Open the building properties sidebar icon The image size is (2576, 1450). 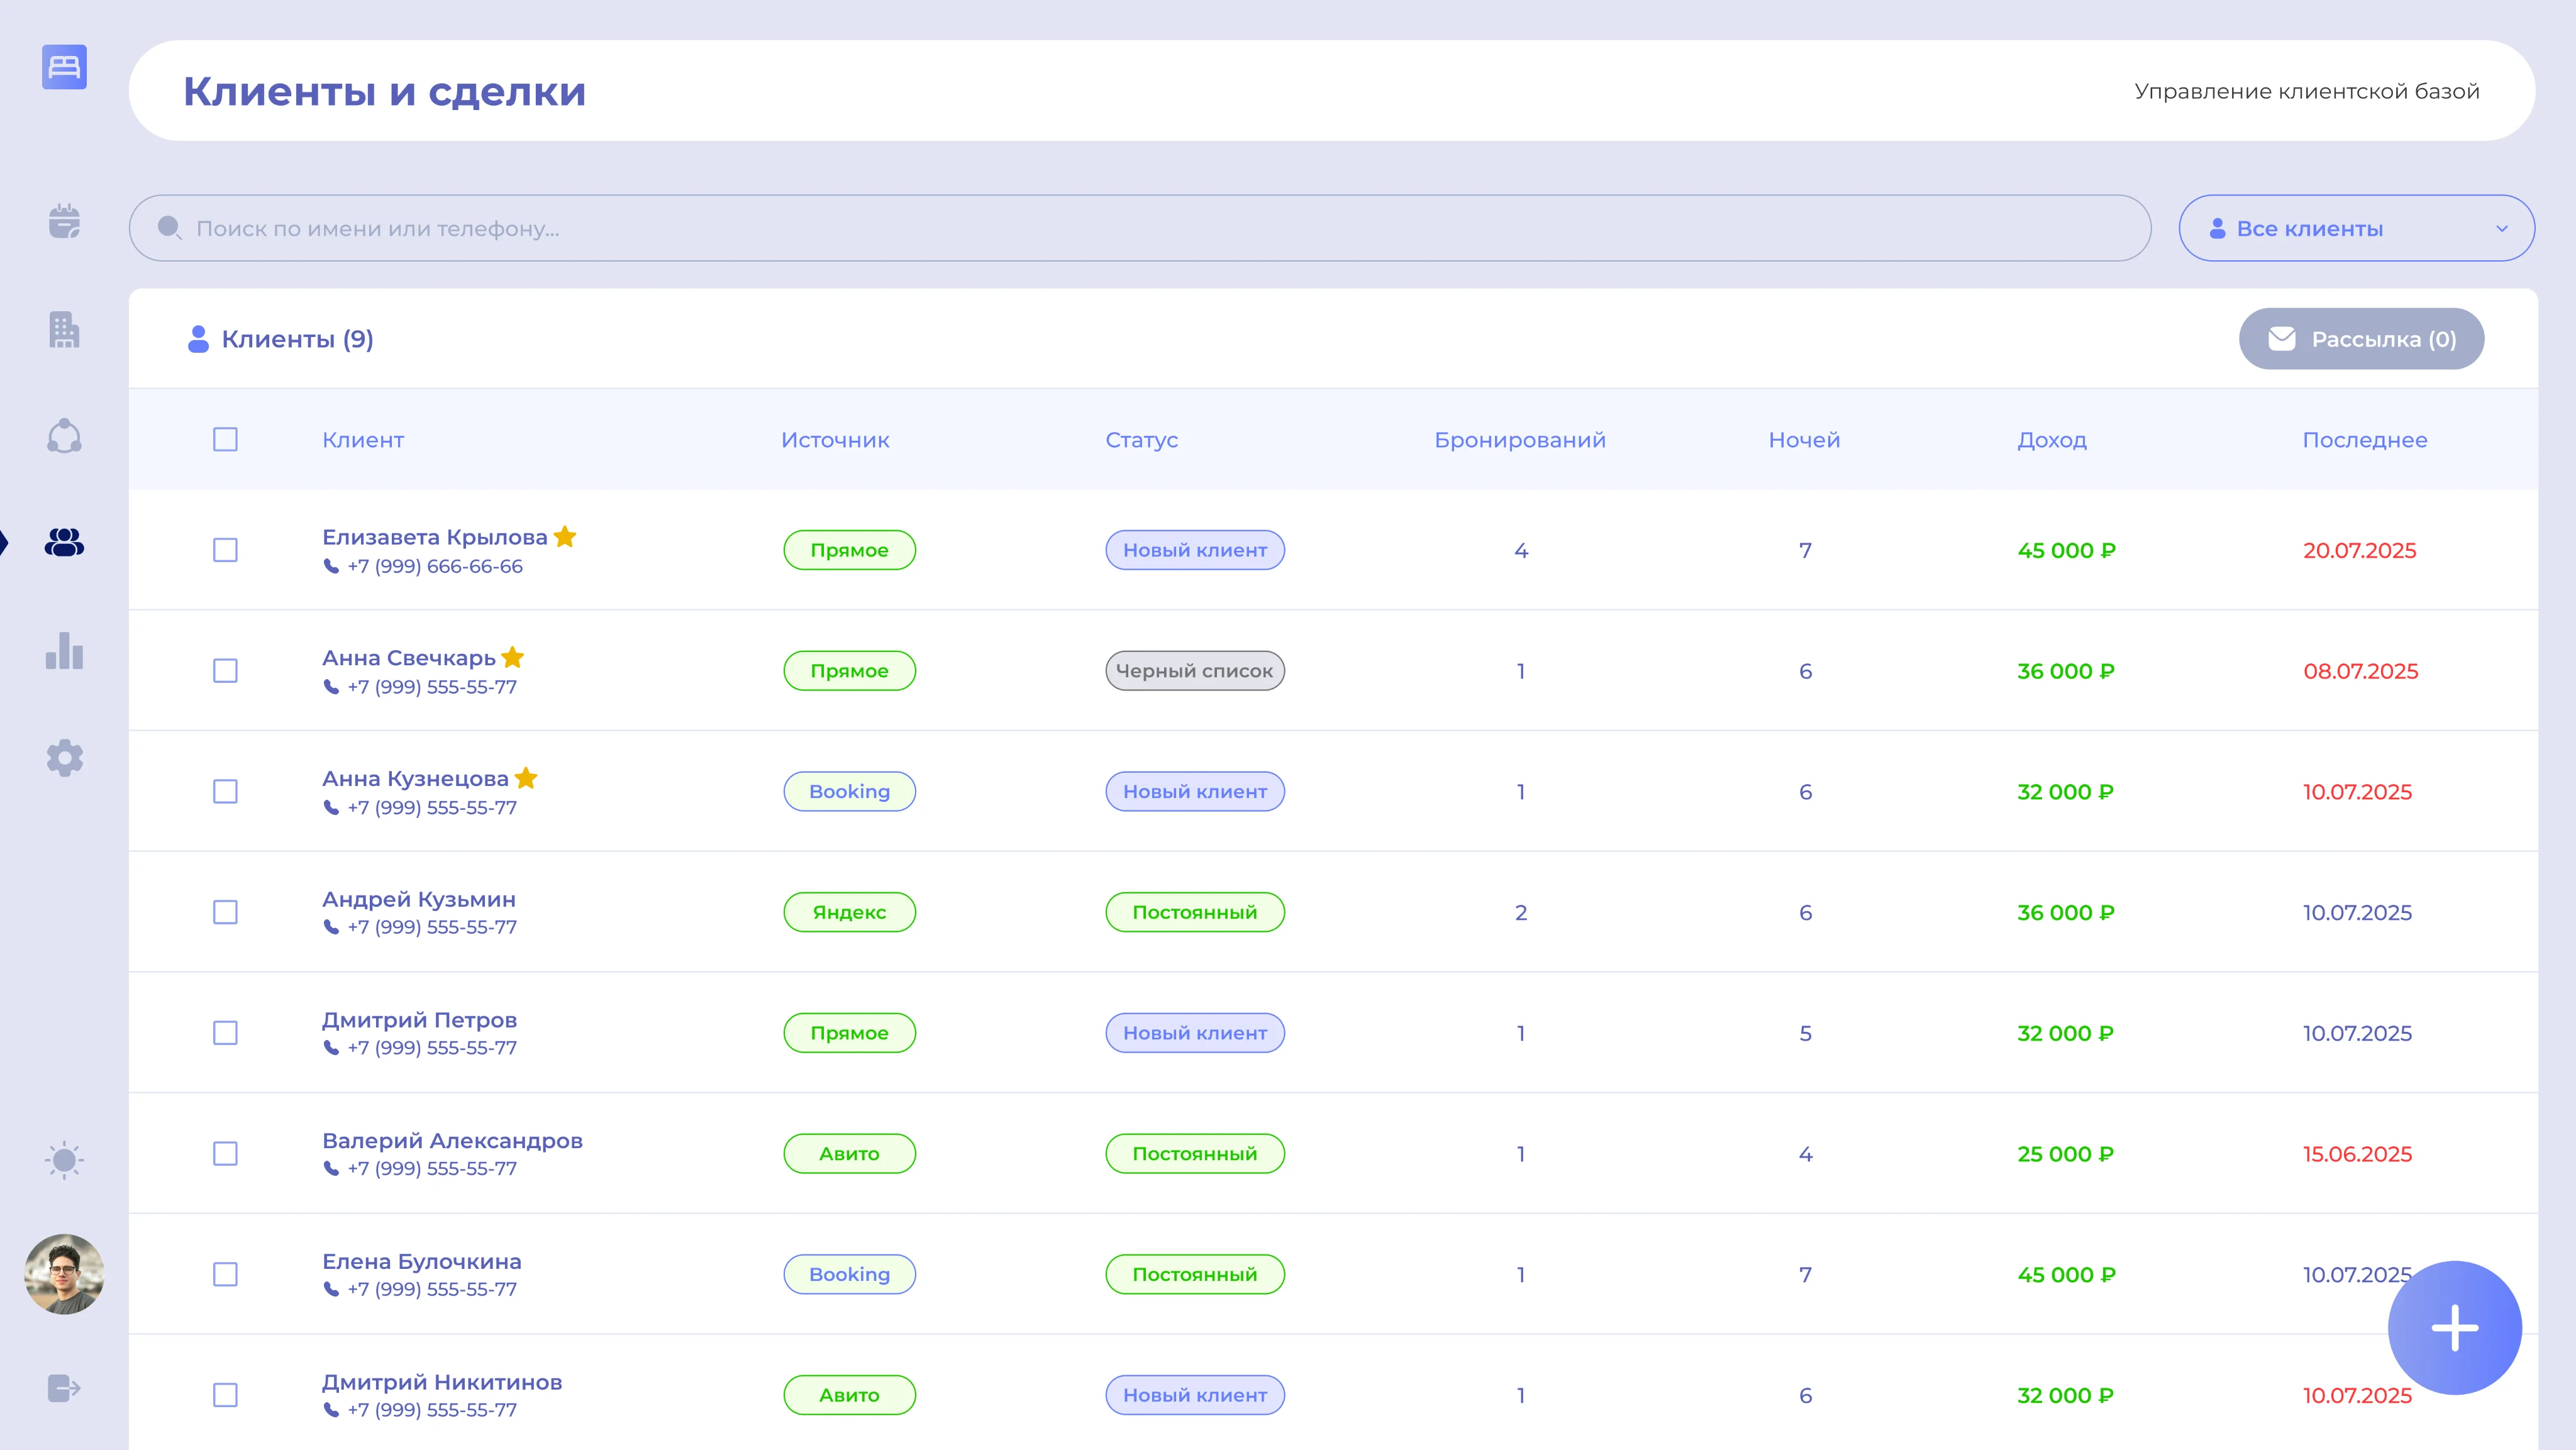pyautogui.click(x=64, y=329)
